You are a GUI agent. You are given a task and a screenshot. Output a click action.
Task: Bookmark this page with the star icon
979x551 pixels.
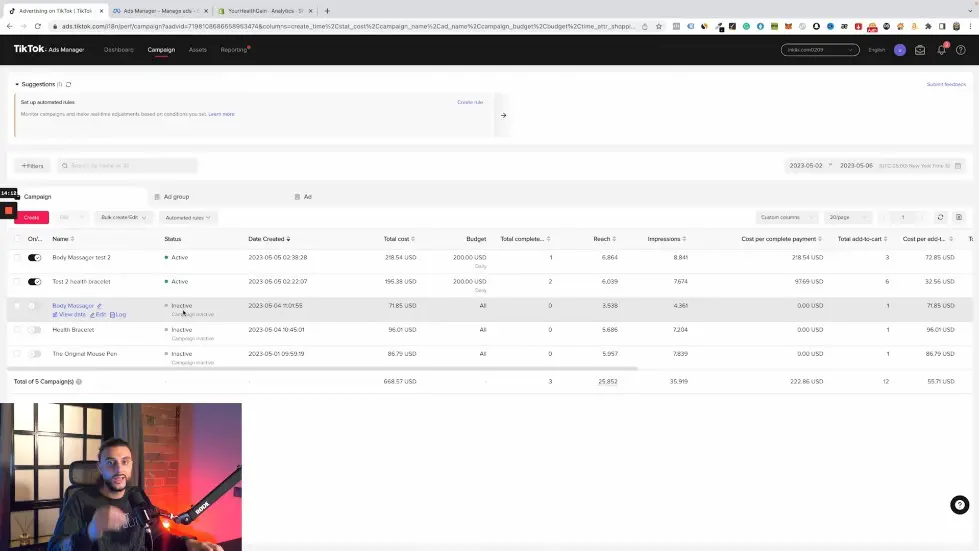pyautogui.click(x=659, y=26)
